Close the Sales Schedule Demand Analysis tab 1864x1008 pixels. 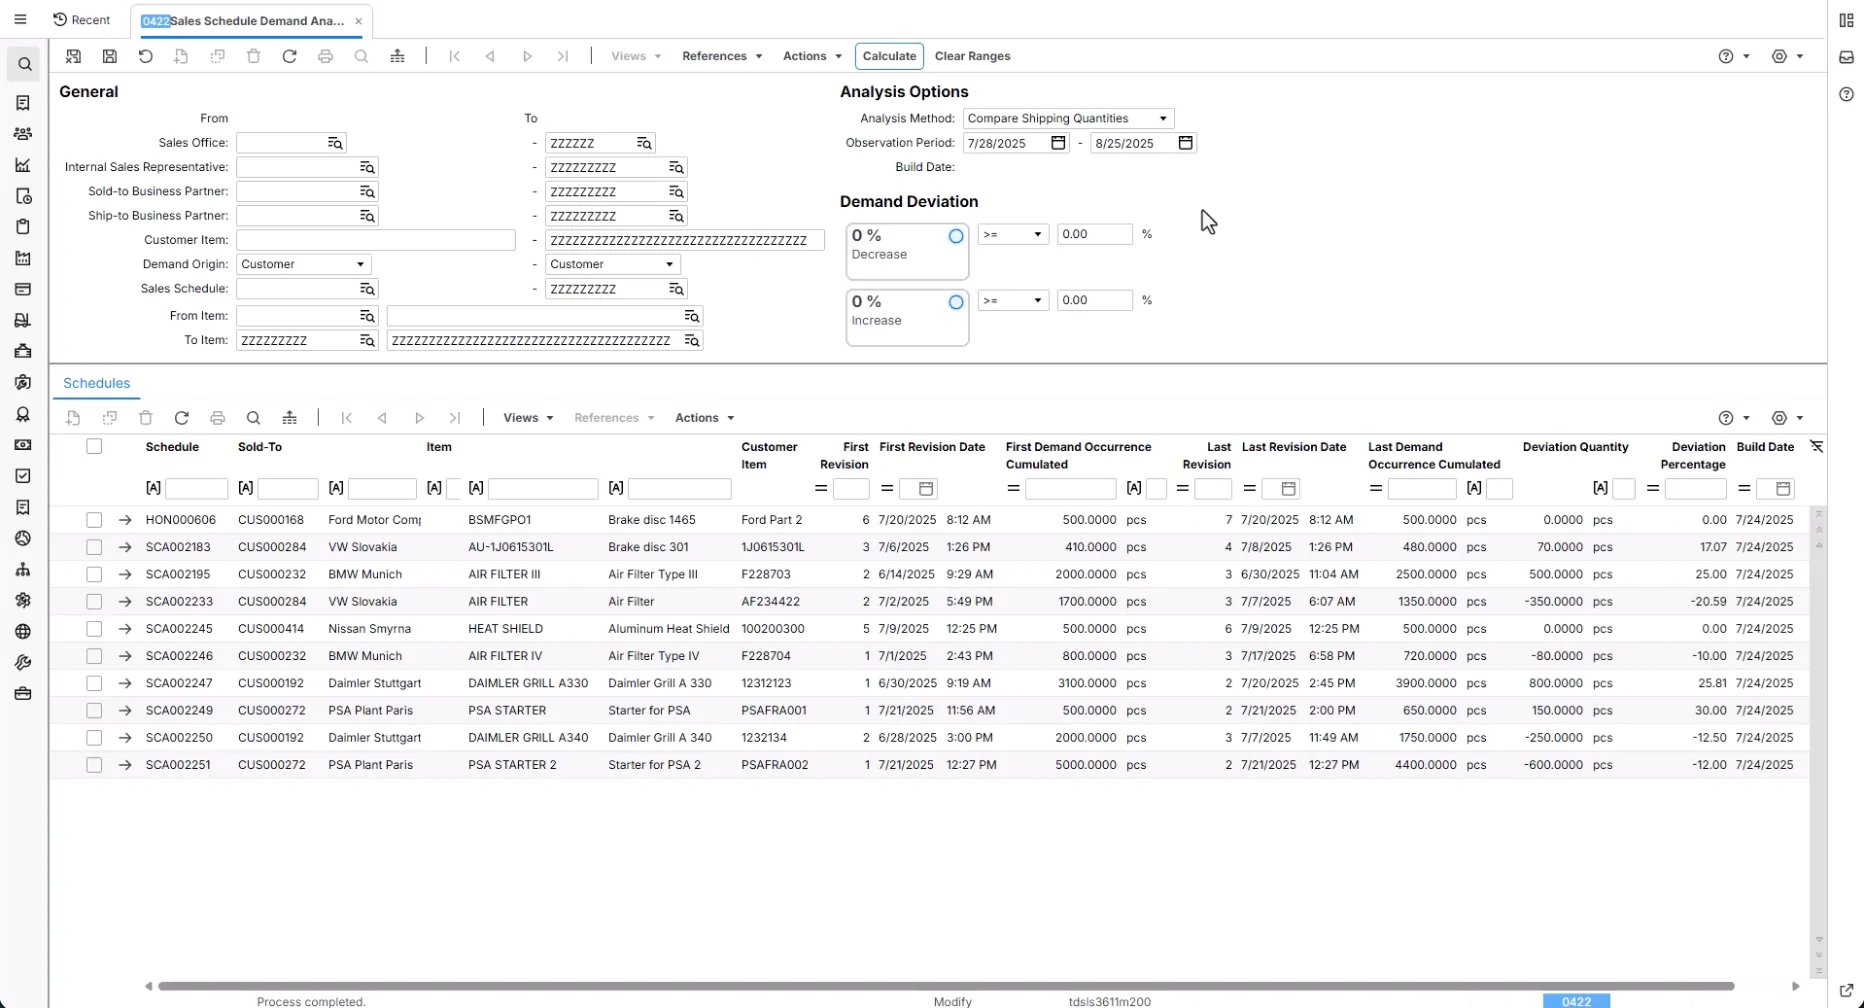[x=358, y=21]
